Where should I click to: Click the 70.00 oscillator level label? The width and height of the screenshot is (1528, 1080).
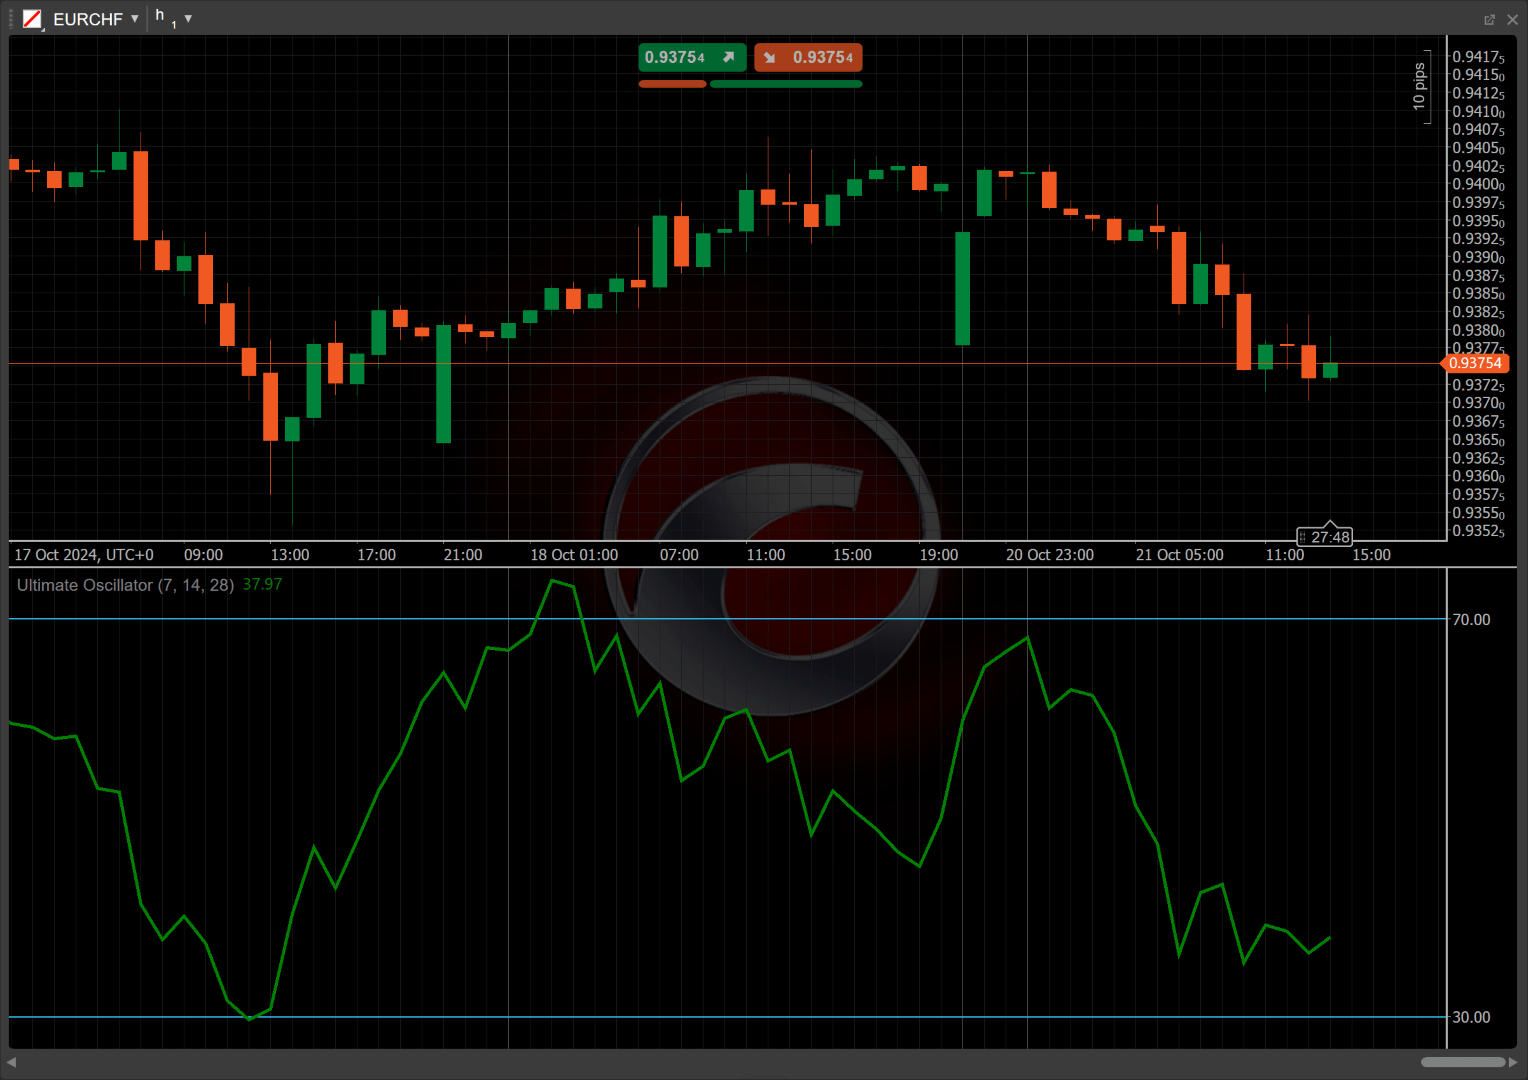pyautogui.click(x=1471, y=620)
